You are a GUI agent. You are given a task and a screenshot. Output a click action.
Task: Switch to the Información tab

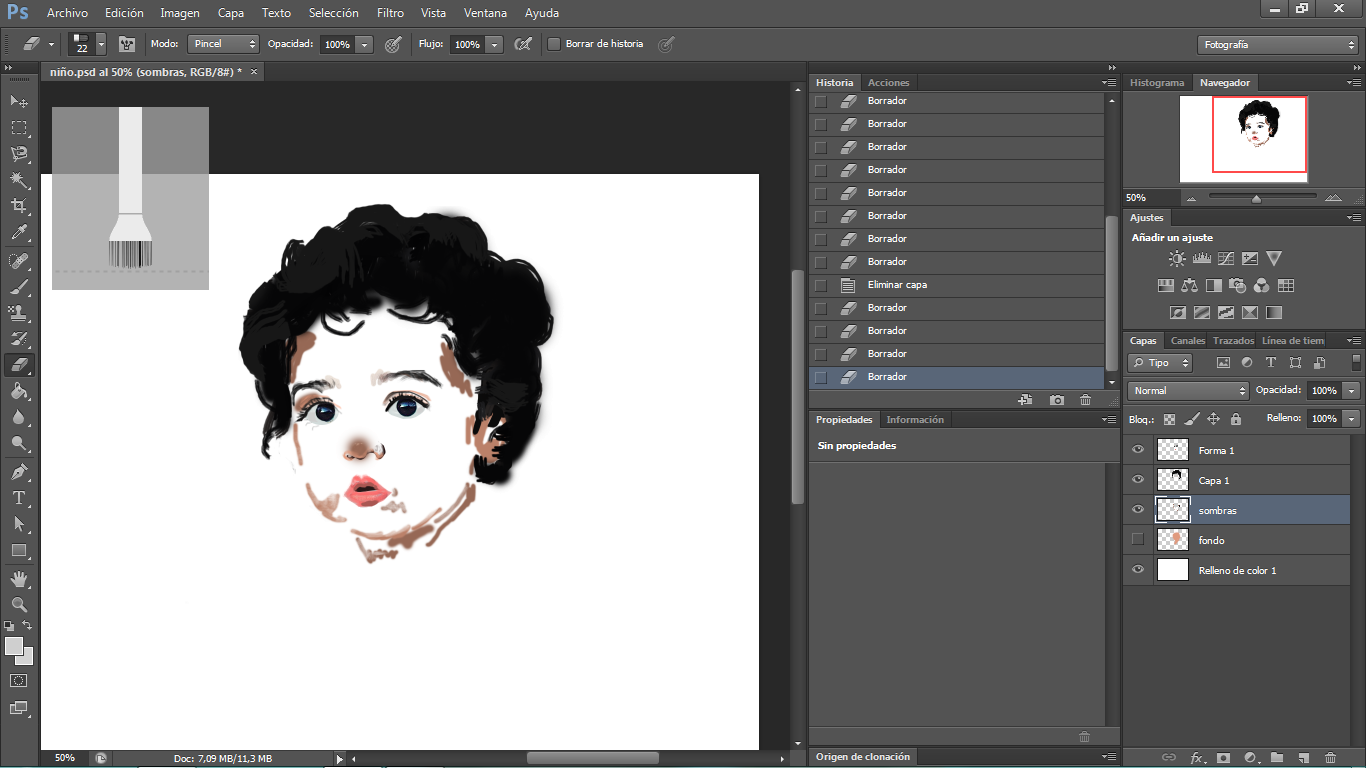pyautogui.click(x=914, y=420)
